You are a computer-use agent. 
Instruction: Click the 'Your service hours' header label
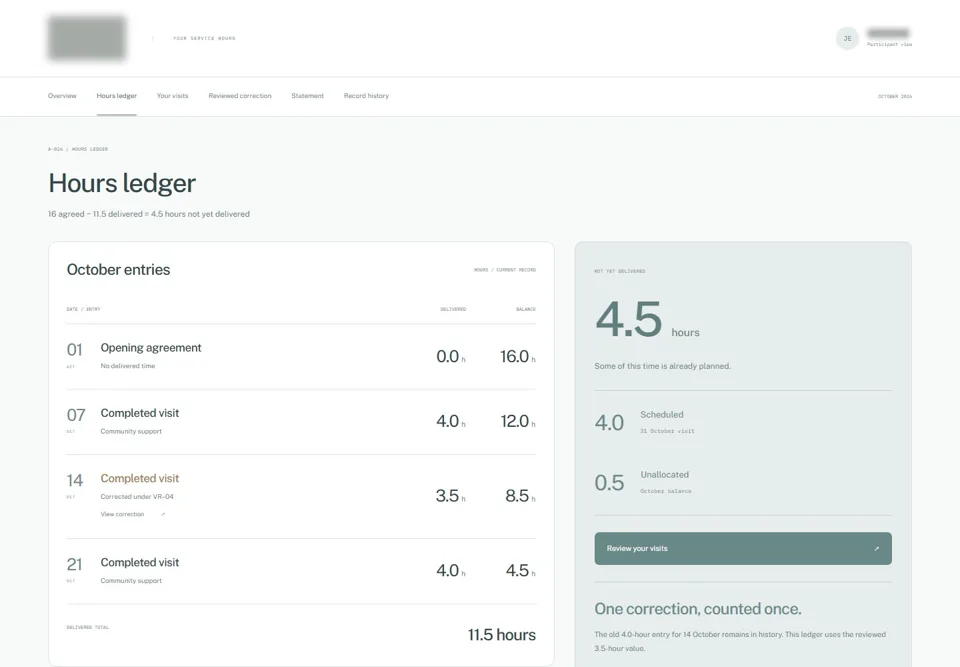point(204,39)
